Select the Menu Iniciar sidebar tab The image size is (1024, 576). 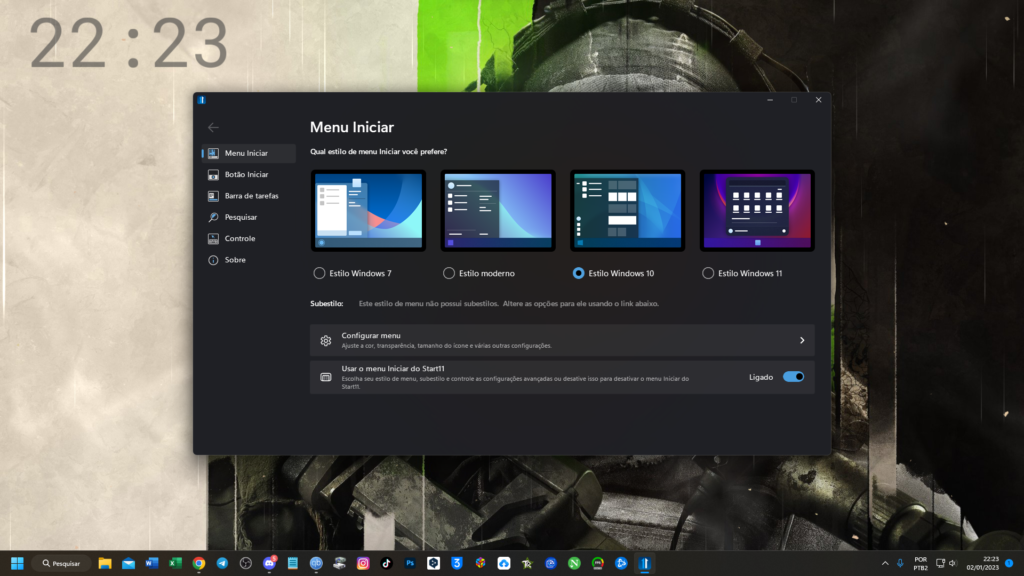(x=246, y=153)
